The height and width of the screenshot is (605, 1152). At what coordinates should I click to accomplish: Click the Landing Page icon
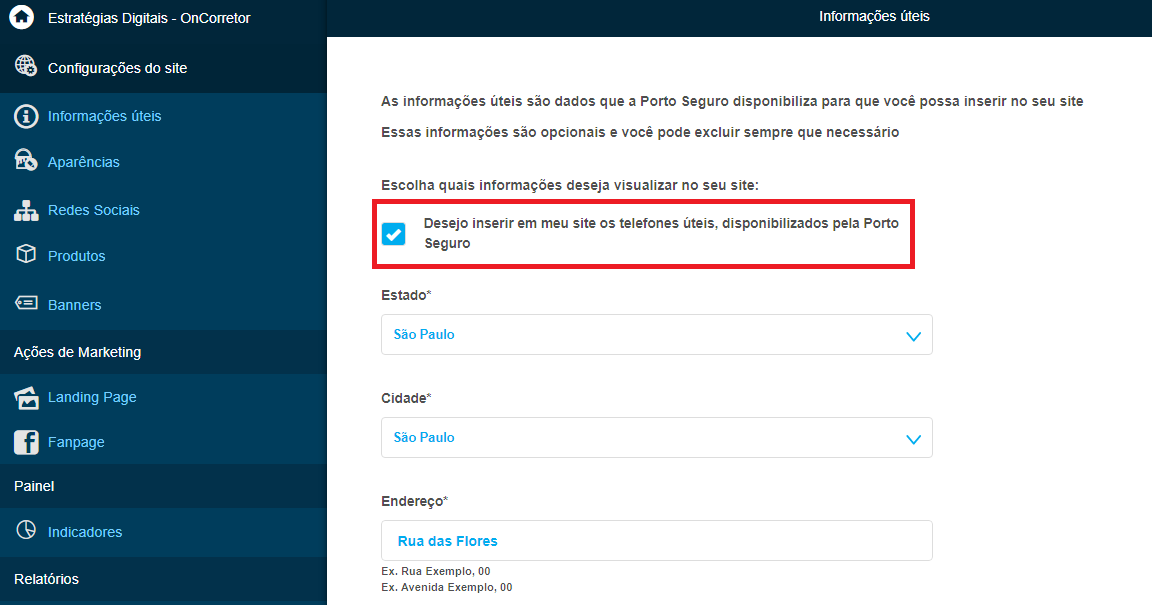click(26, 397)
